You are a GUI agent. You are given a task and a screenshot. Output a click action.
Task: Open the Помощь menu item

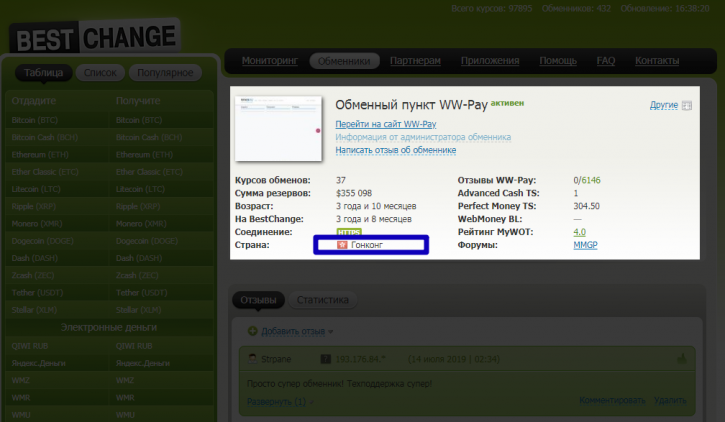558,61
